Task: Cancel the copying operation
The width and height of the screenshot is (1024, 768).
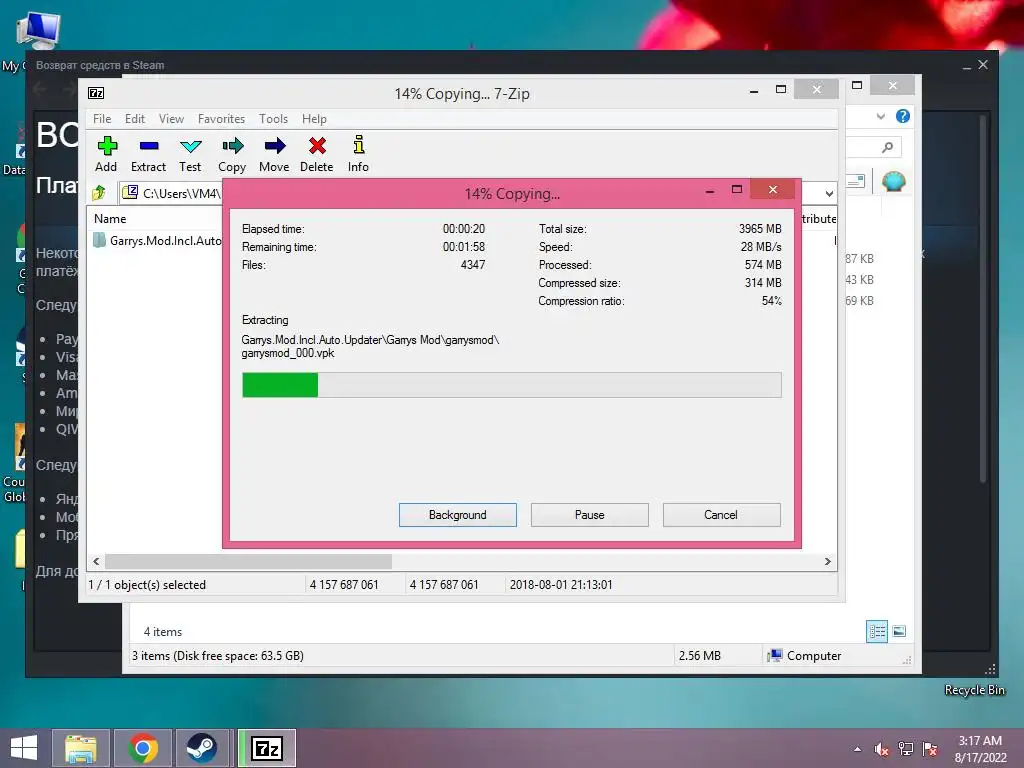Action: point(722,515)
